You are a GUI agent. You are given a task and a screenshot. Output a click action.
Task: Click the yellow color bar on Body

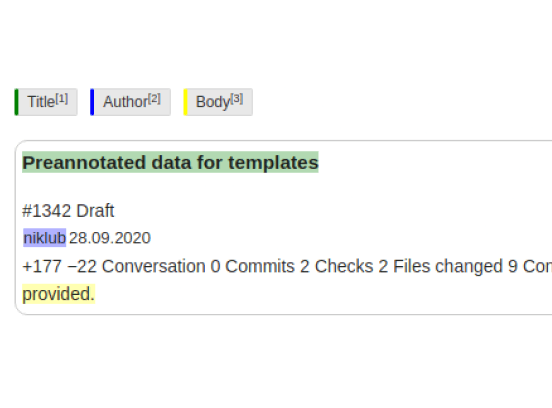186,102
